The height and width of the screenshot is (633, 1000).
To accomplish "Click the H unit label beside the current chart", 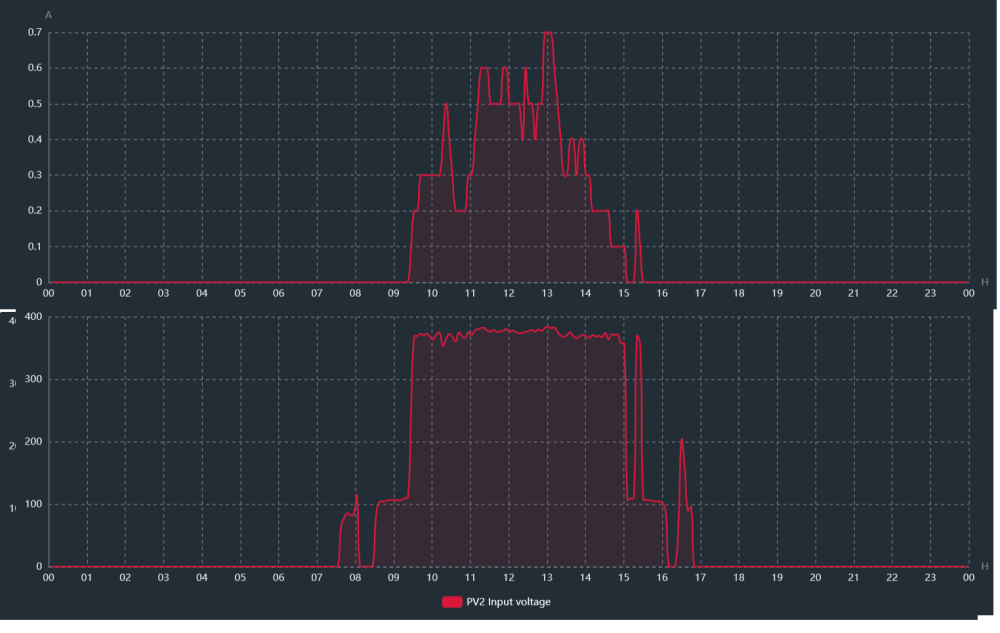I will coord(985,282).
